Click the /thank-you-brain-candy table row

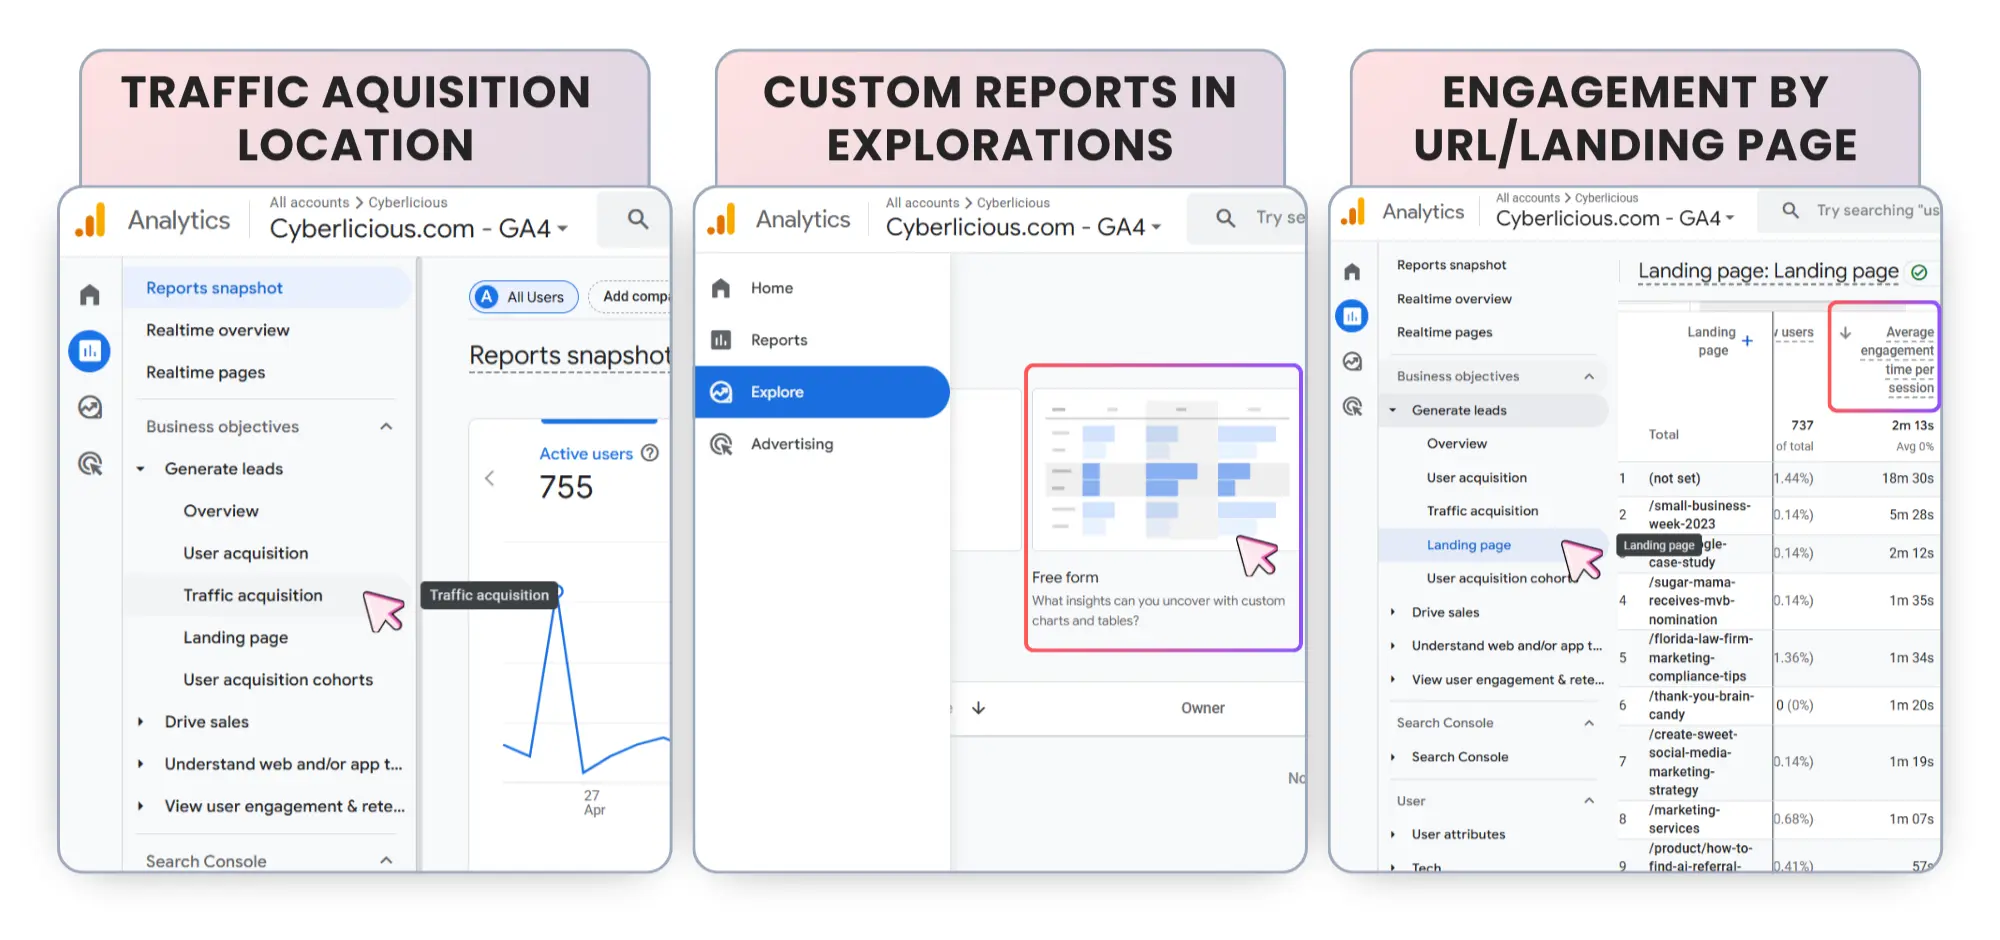[1777, 705]
